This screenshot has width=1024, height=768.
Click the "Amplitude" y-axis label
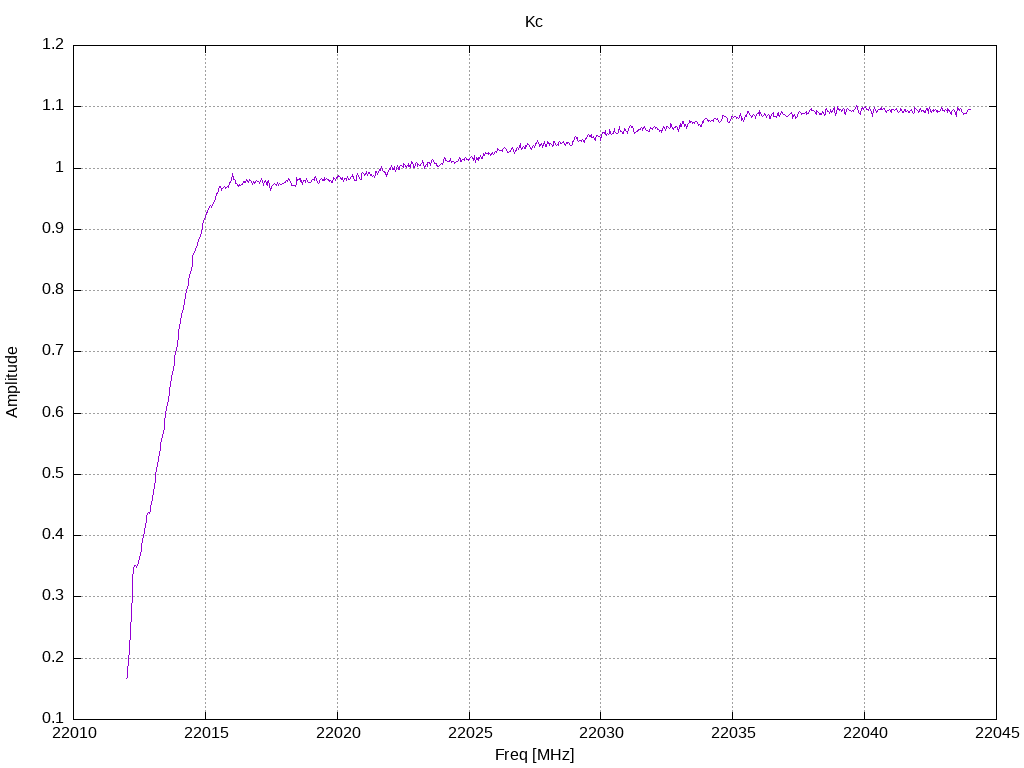tap(12, 382)
